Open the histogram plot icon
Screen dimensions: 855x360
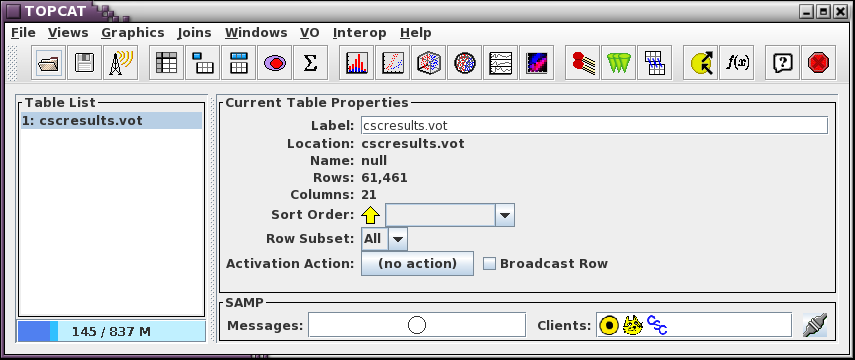356,63
